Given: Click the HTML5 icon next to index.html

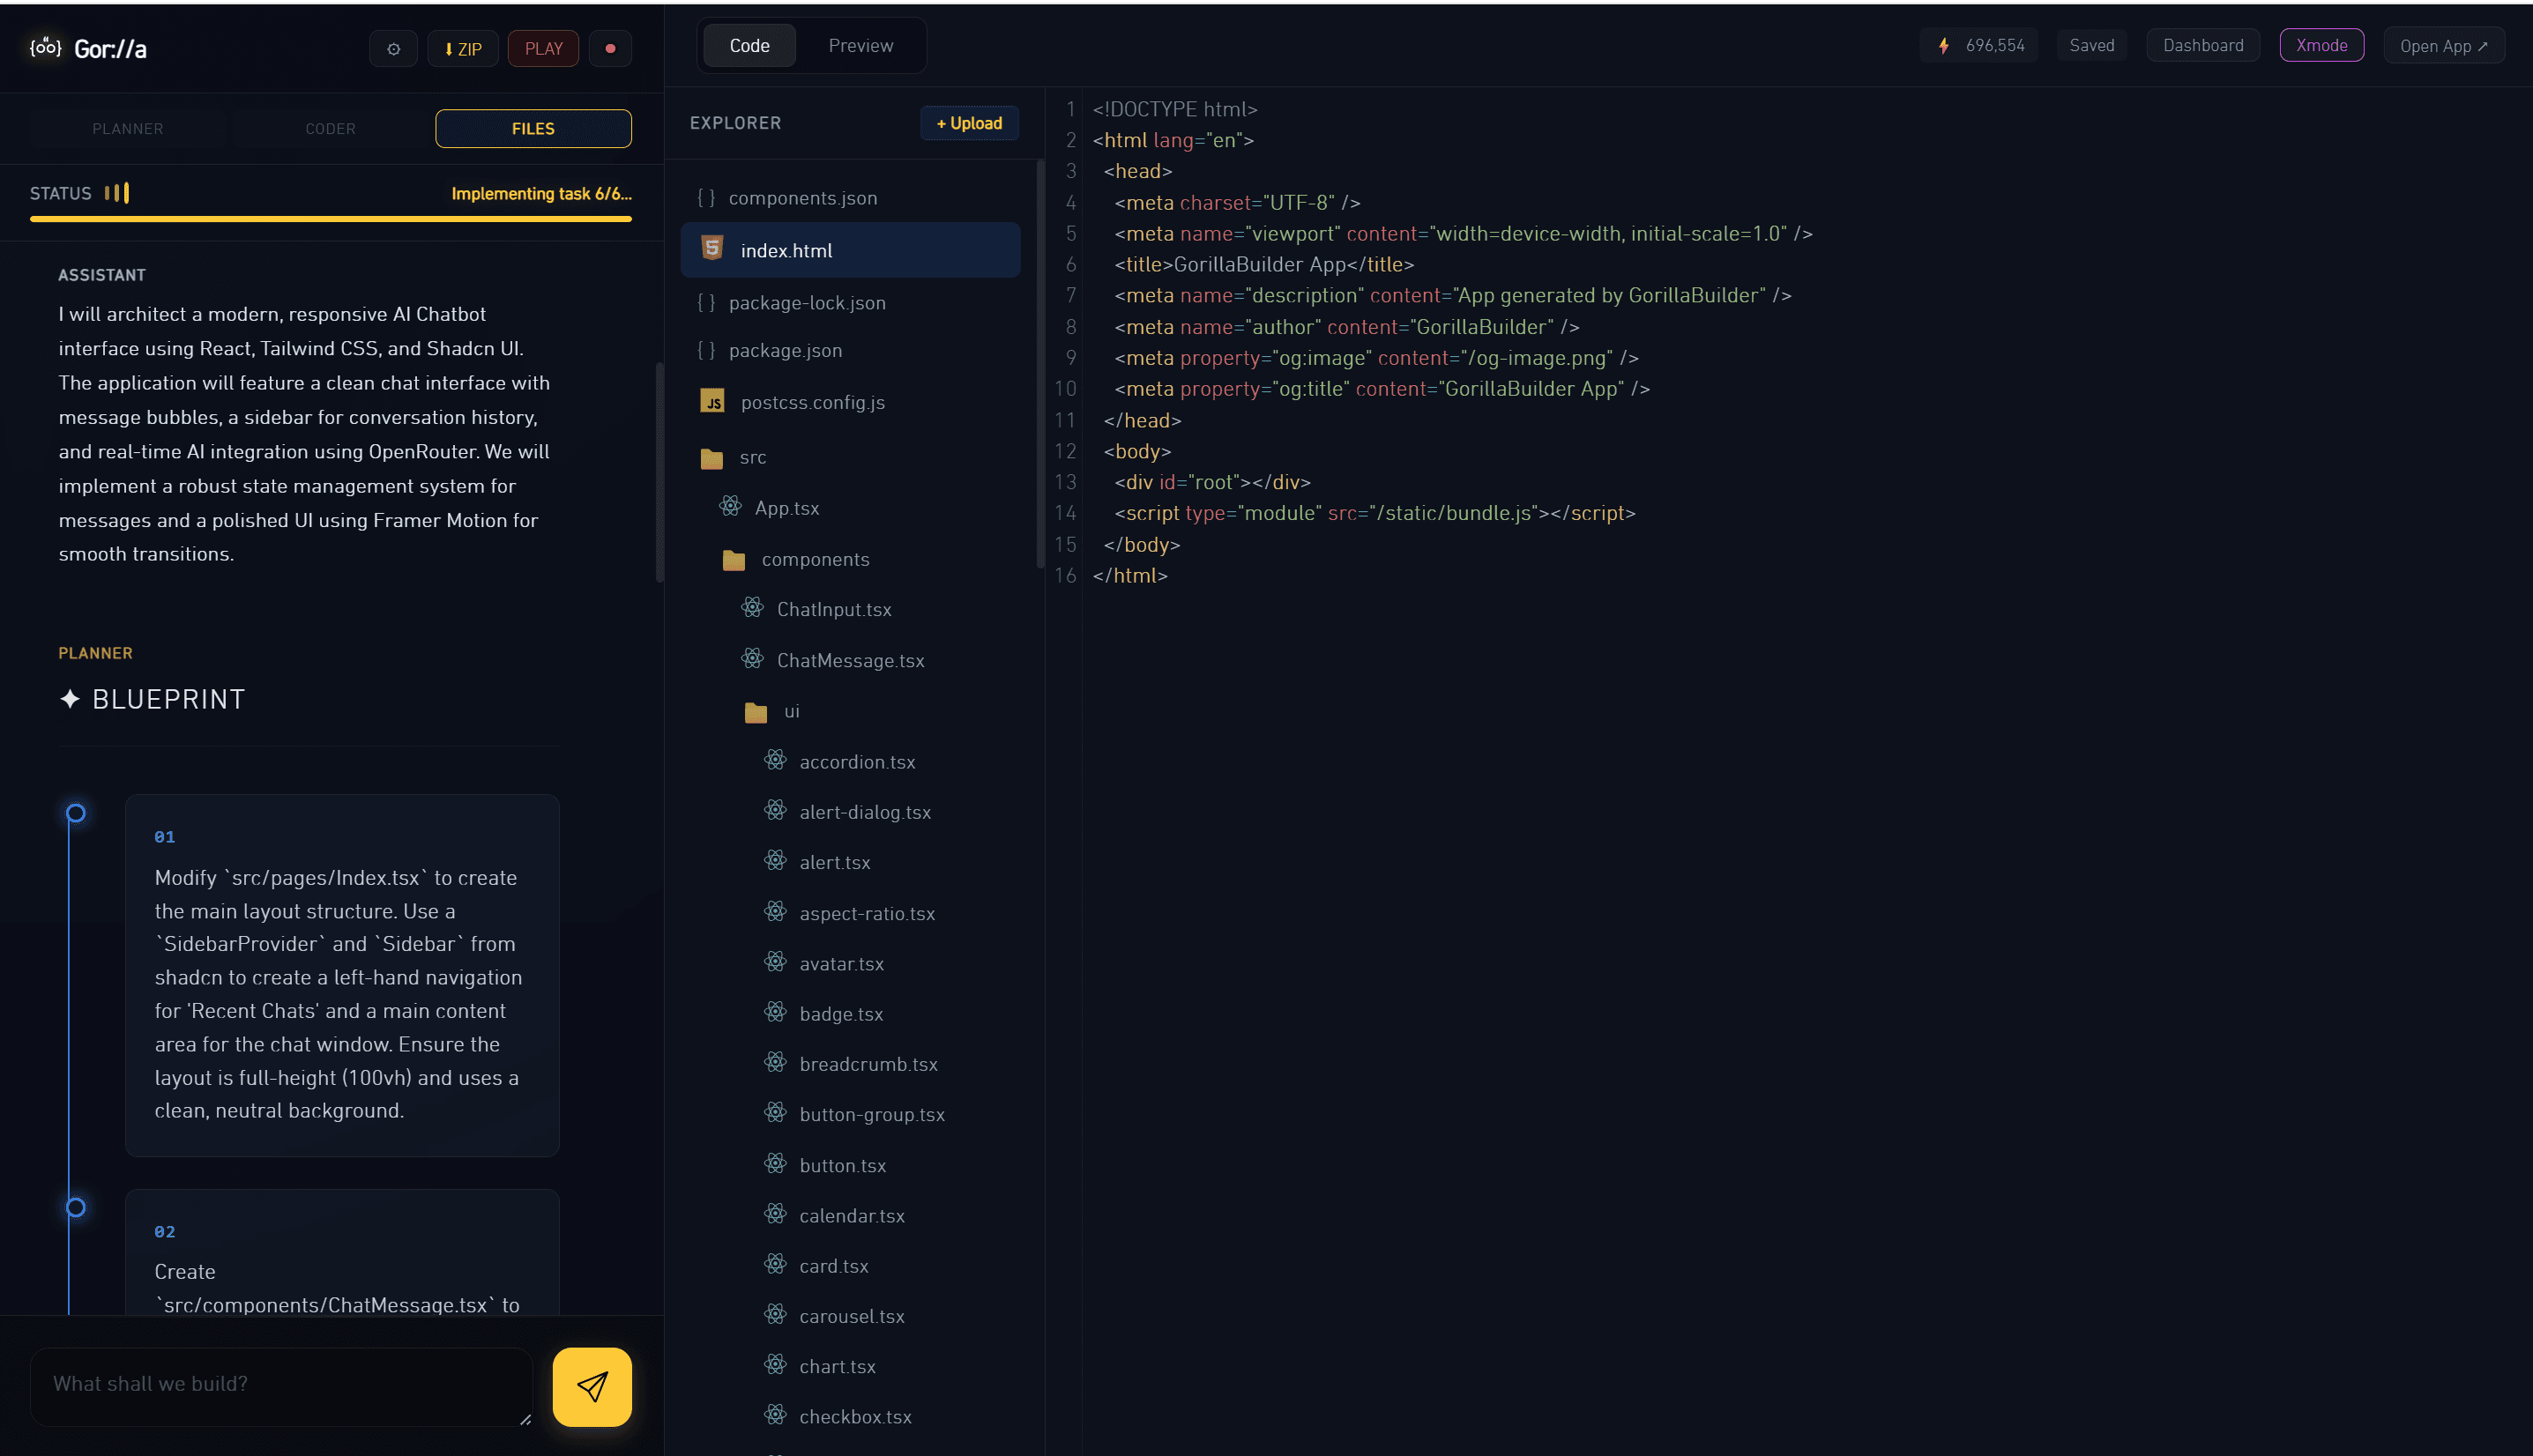Looking at the screenshot, I should [712, 248].
